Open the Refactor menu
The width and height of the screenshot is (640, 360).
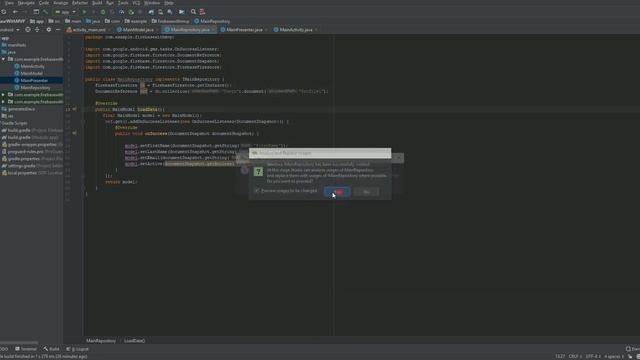point(80,3)
